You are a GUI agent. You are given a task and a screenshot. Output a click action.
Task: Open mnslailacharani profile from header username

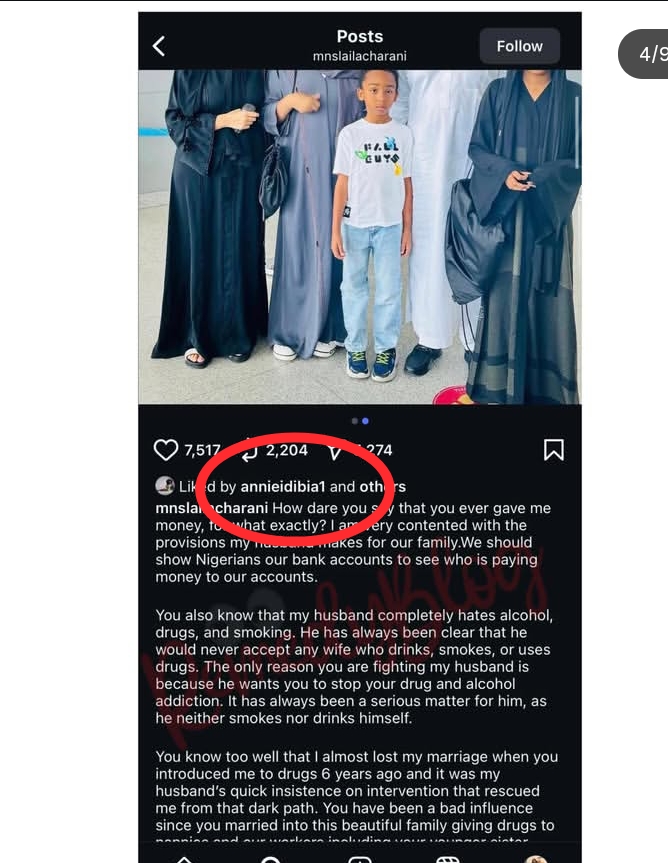click(x=360, y=56)
